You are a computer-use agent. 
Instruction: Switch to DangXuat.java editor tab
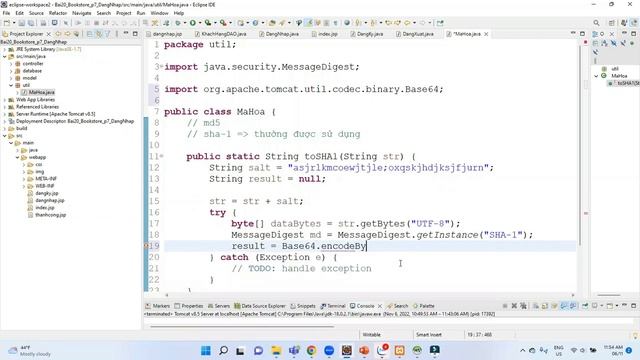coord(415,34)
